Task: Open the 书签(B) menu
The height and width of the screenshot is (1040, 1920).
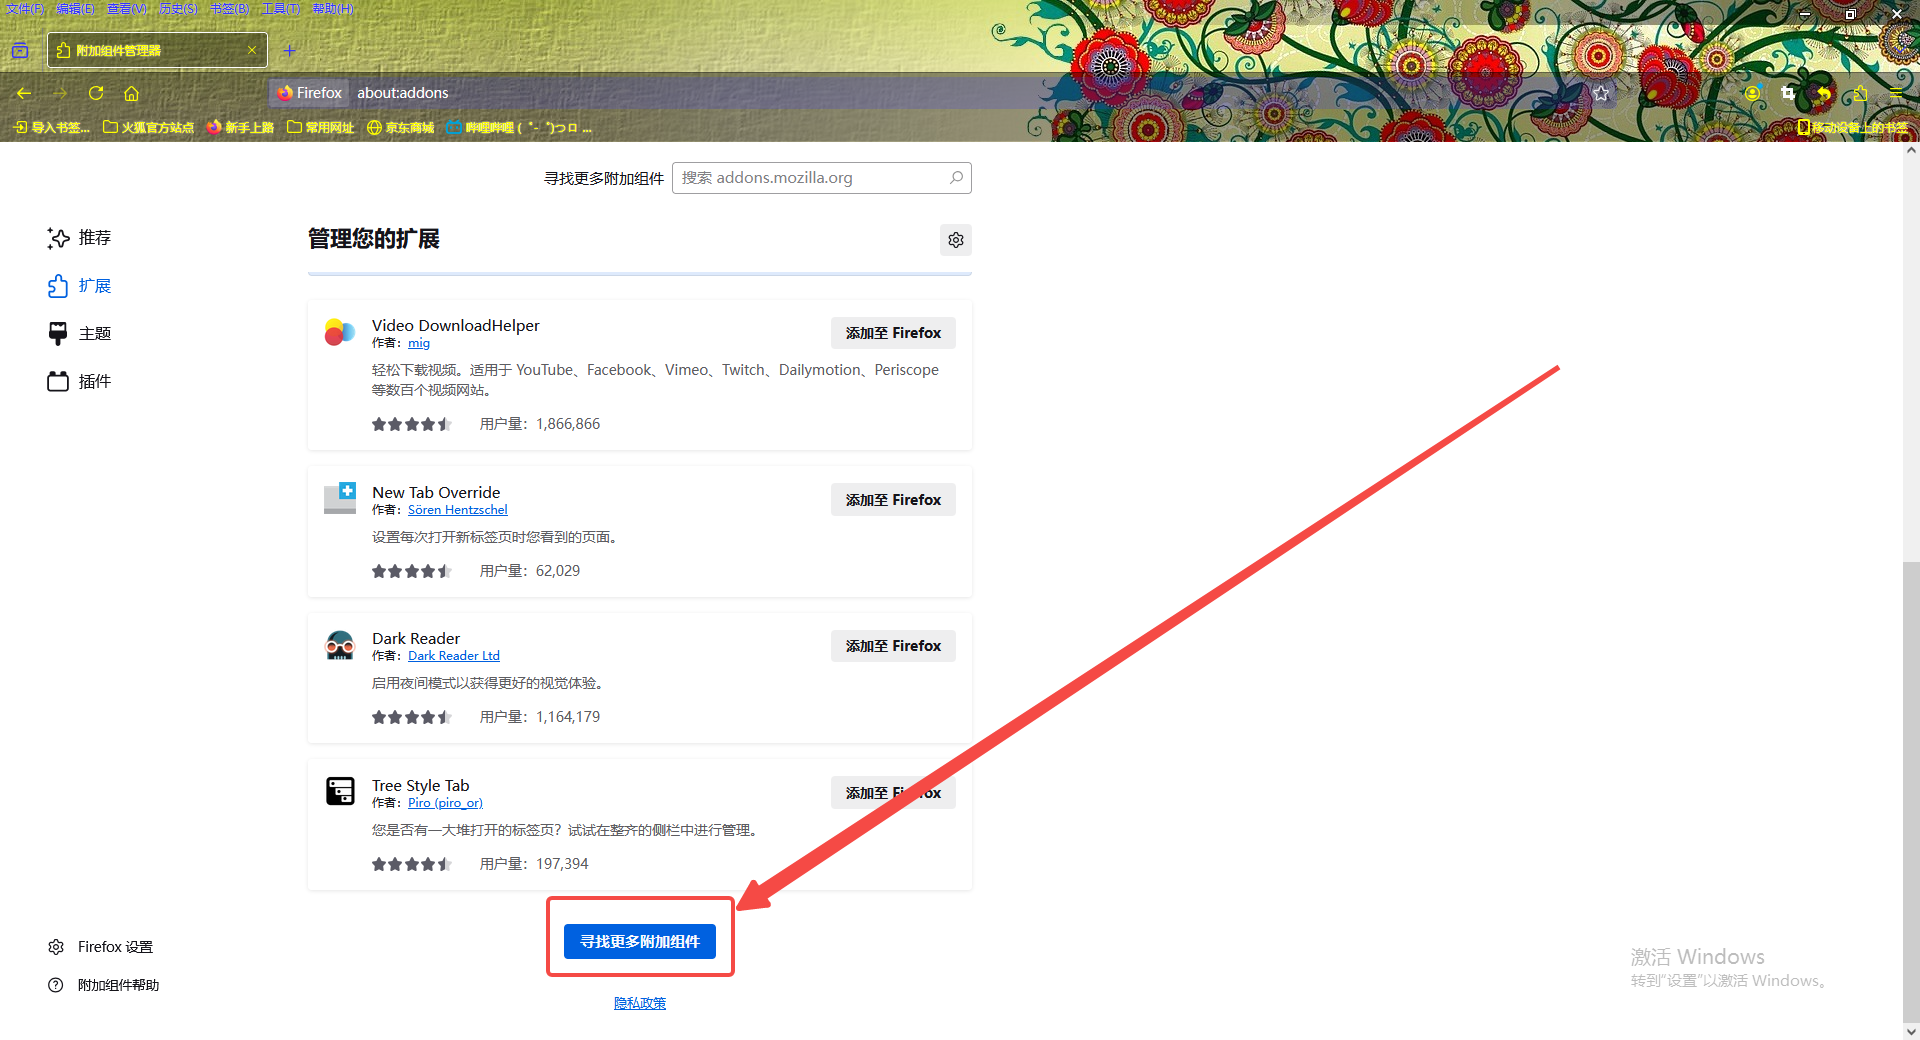Action: [230, 9]
